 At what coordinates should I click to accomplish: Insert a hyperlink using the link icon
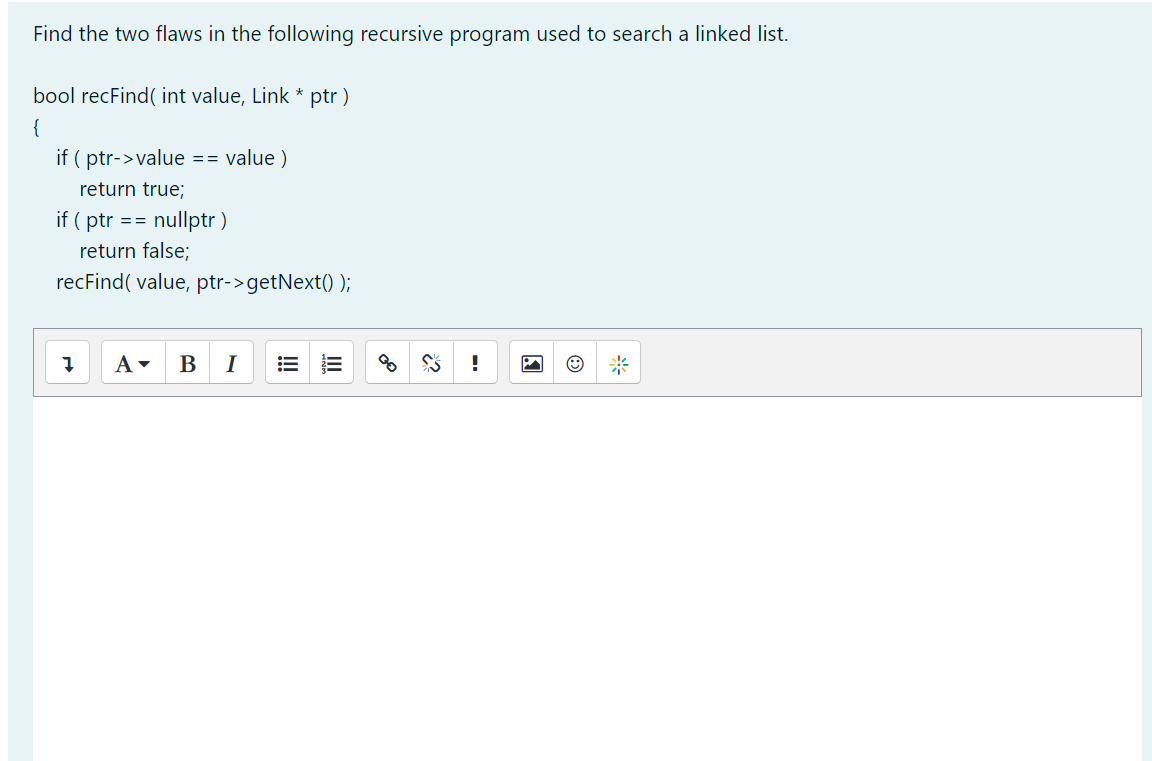[388, 362]
